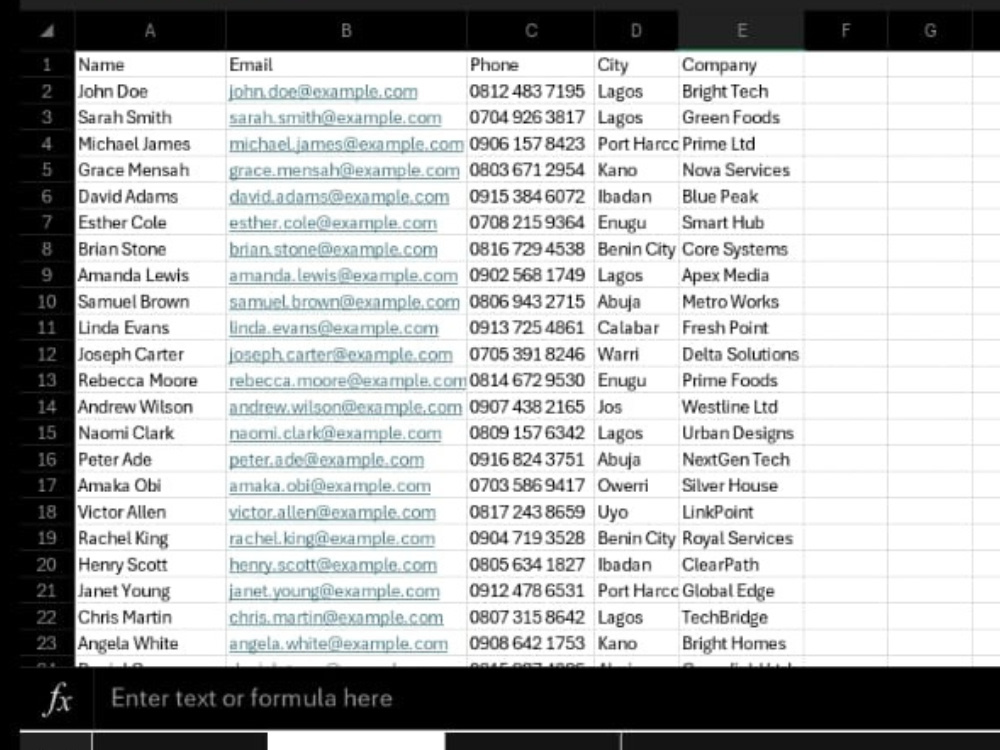Screen dimensions: 1000x750
Task: Open grace.mensah@example.com email link
Action: click(x=344, y=170)
